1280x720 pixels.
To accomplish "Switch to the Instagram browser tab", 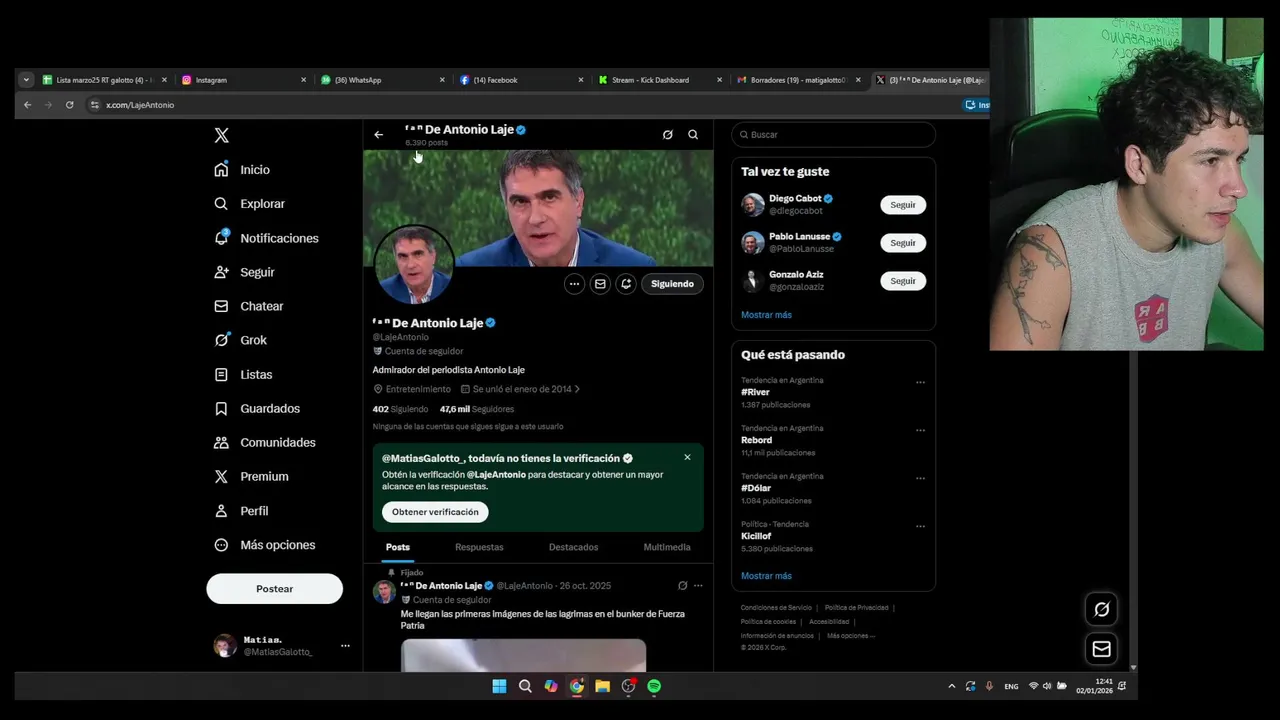I will pyautogui.click(x=244, y=80).
